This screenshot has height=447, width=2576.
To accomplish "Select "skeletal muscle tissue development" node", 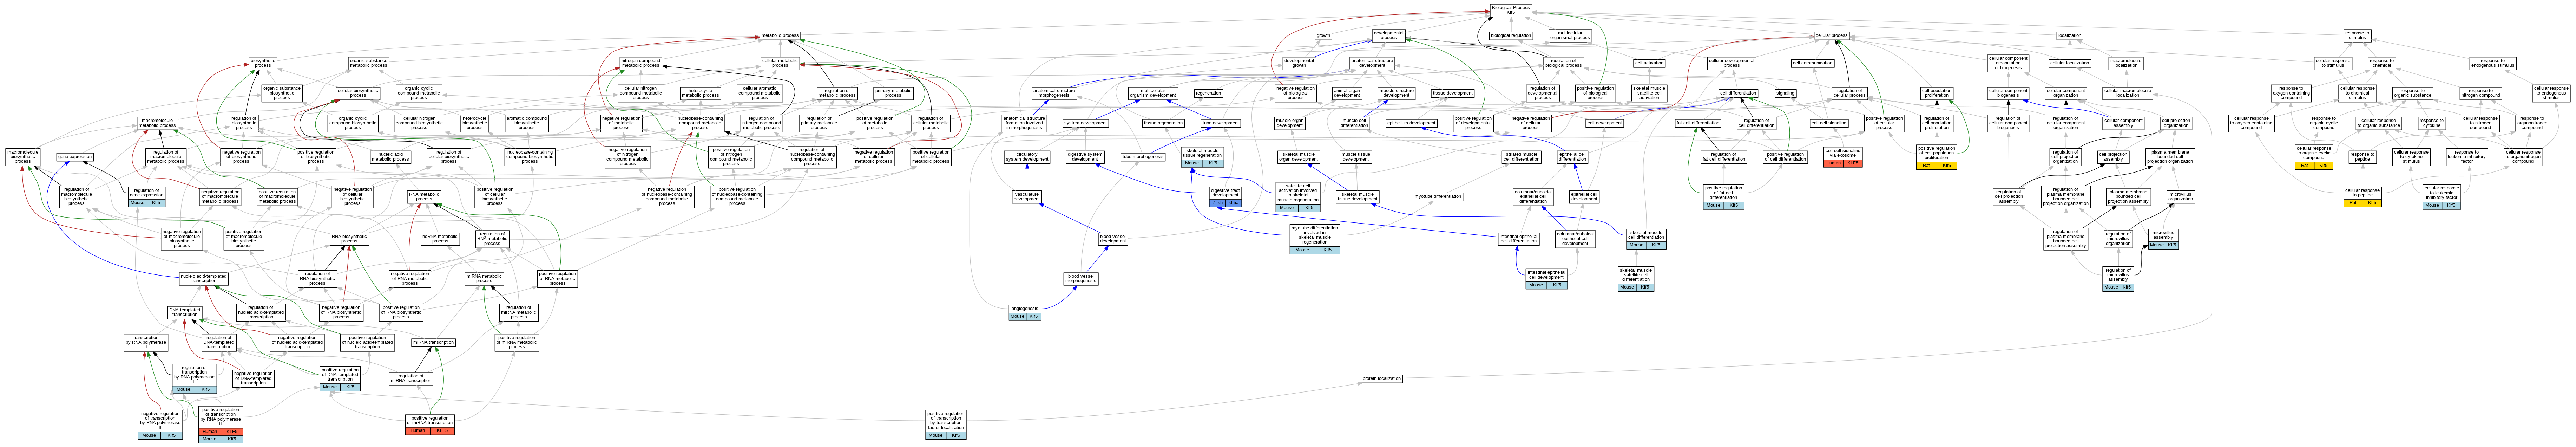I will (1357, 197).
